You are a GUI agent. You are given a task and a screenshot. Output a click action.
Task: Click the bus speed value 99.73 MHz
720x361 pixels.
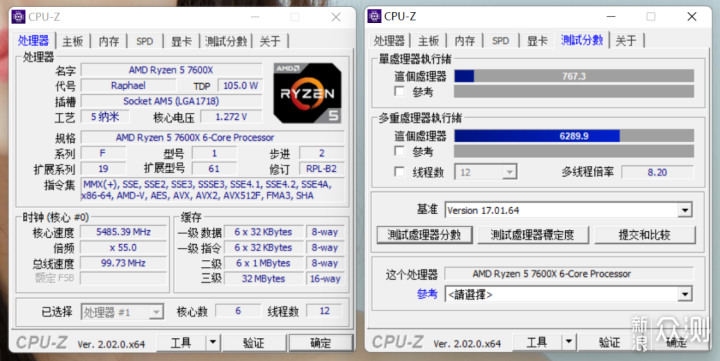point(124,263)
